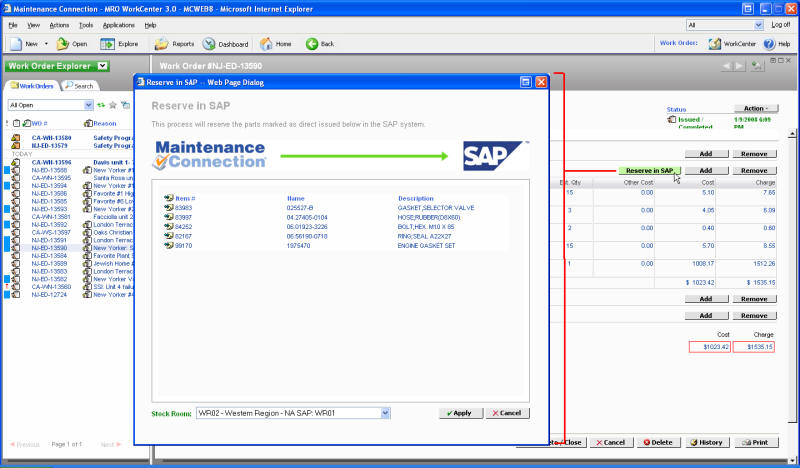
Task: Click icon beside work order NJ-ED-13594
Action: pos(16,186)
